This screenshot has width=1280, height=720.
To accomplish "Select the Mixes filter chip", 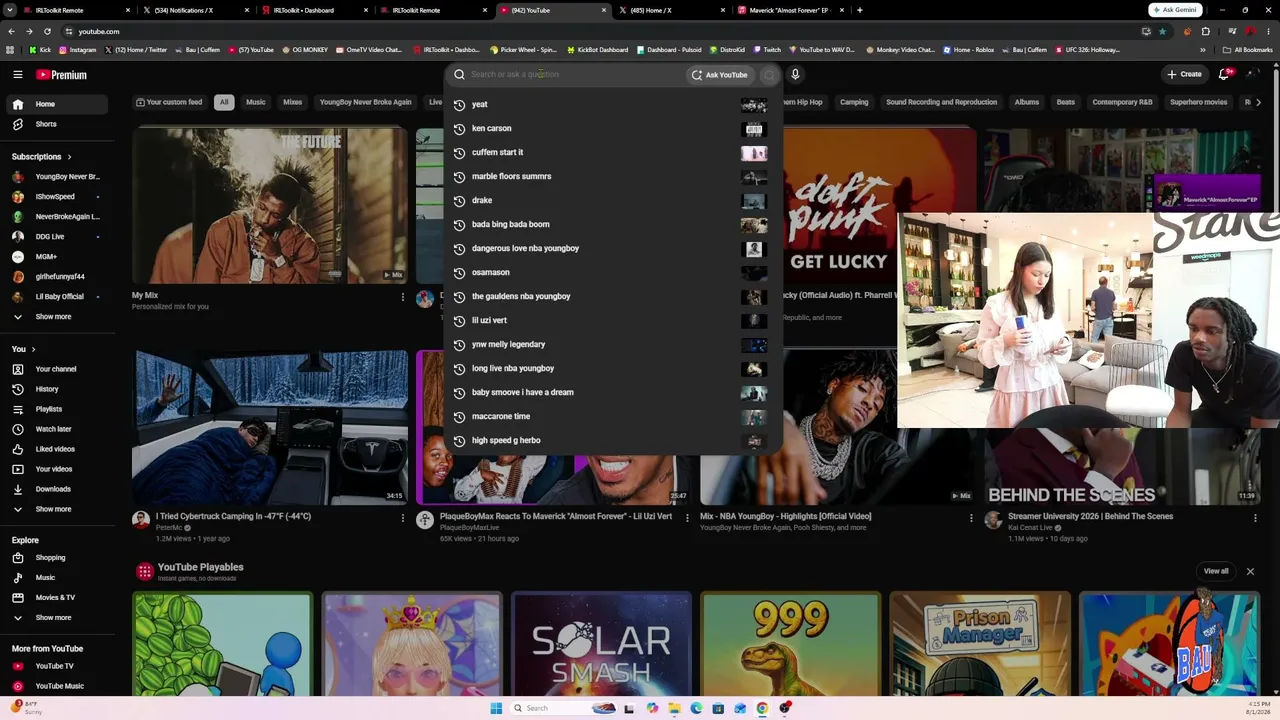I will [x=292, y=102].
